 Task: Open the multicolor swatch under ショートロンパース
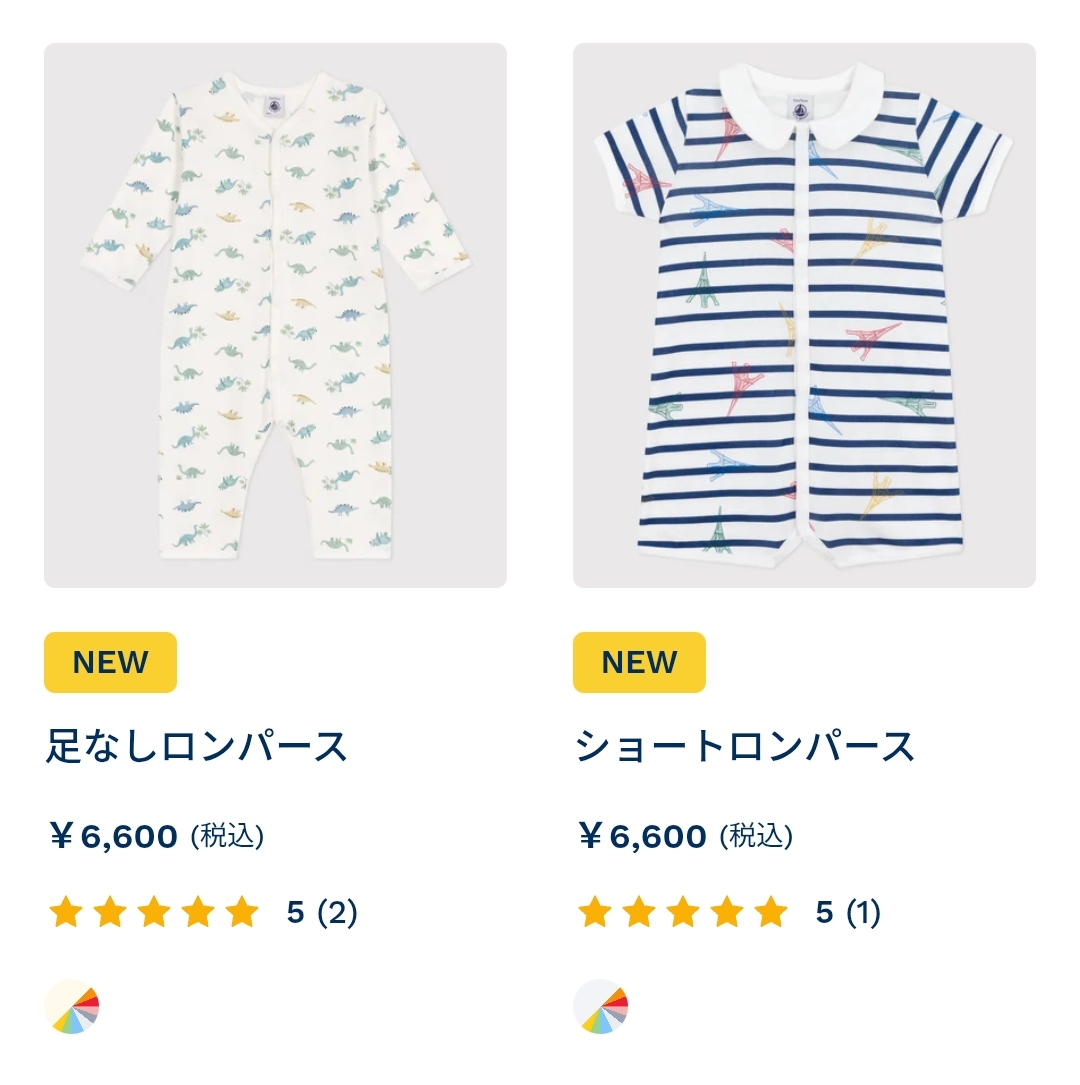[601, 1007]
